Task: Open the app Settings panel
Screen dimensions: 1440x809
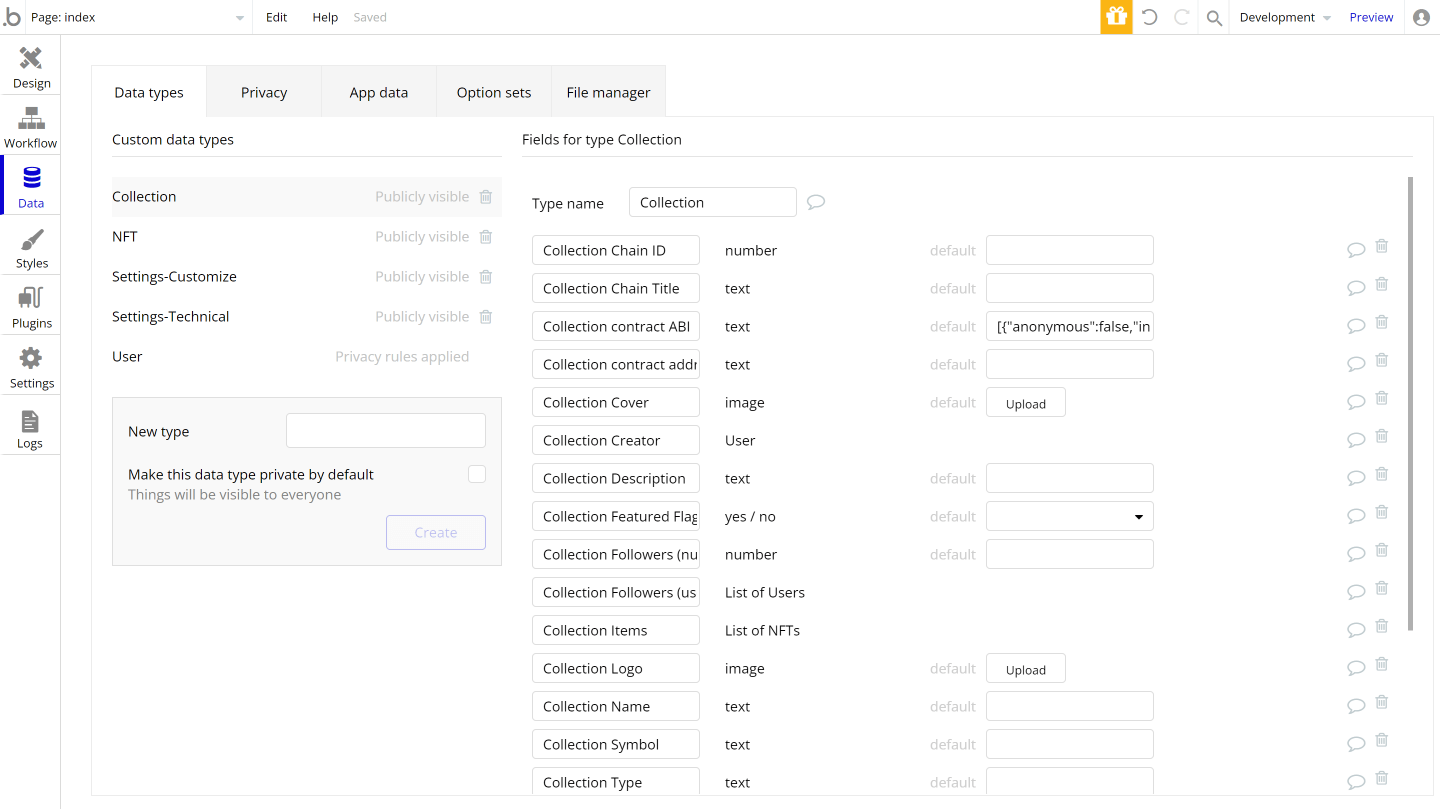Action: 30,365
